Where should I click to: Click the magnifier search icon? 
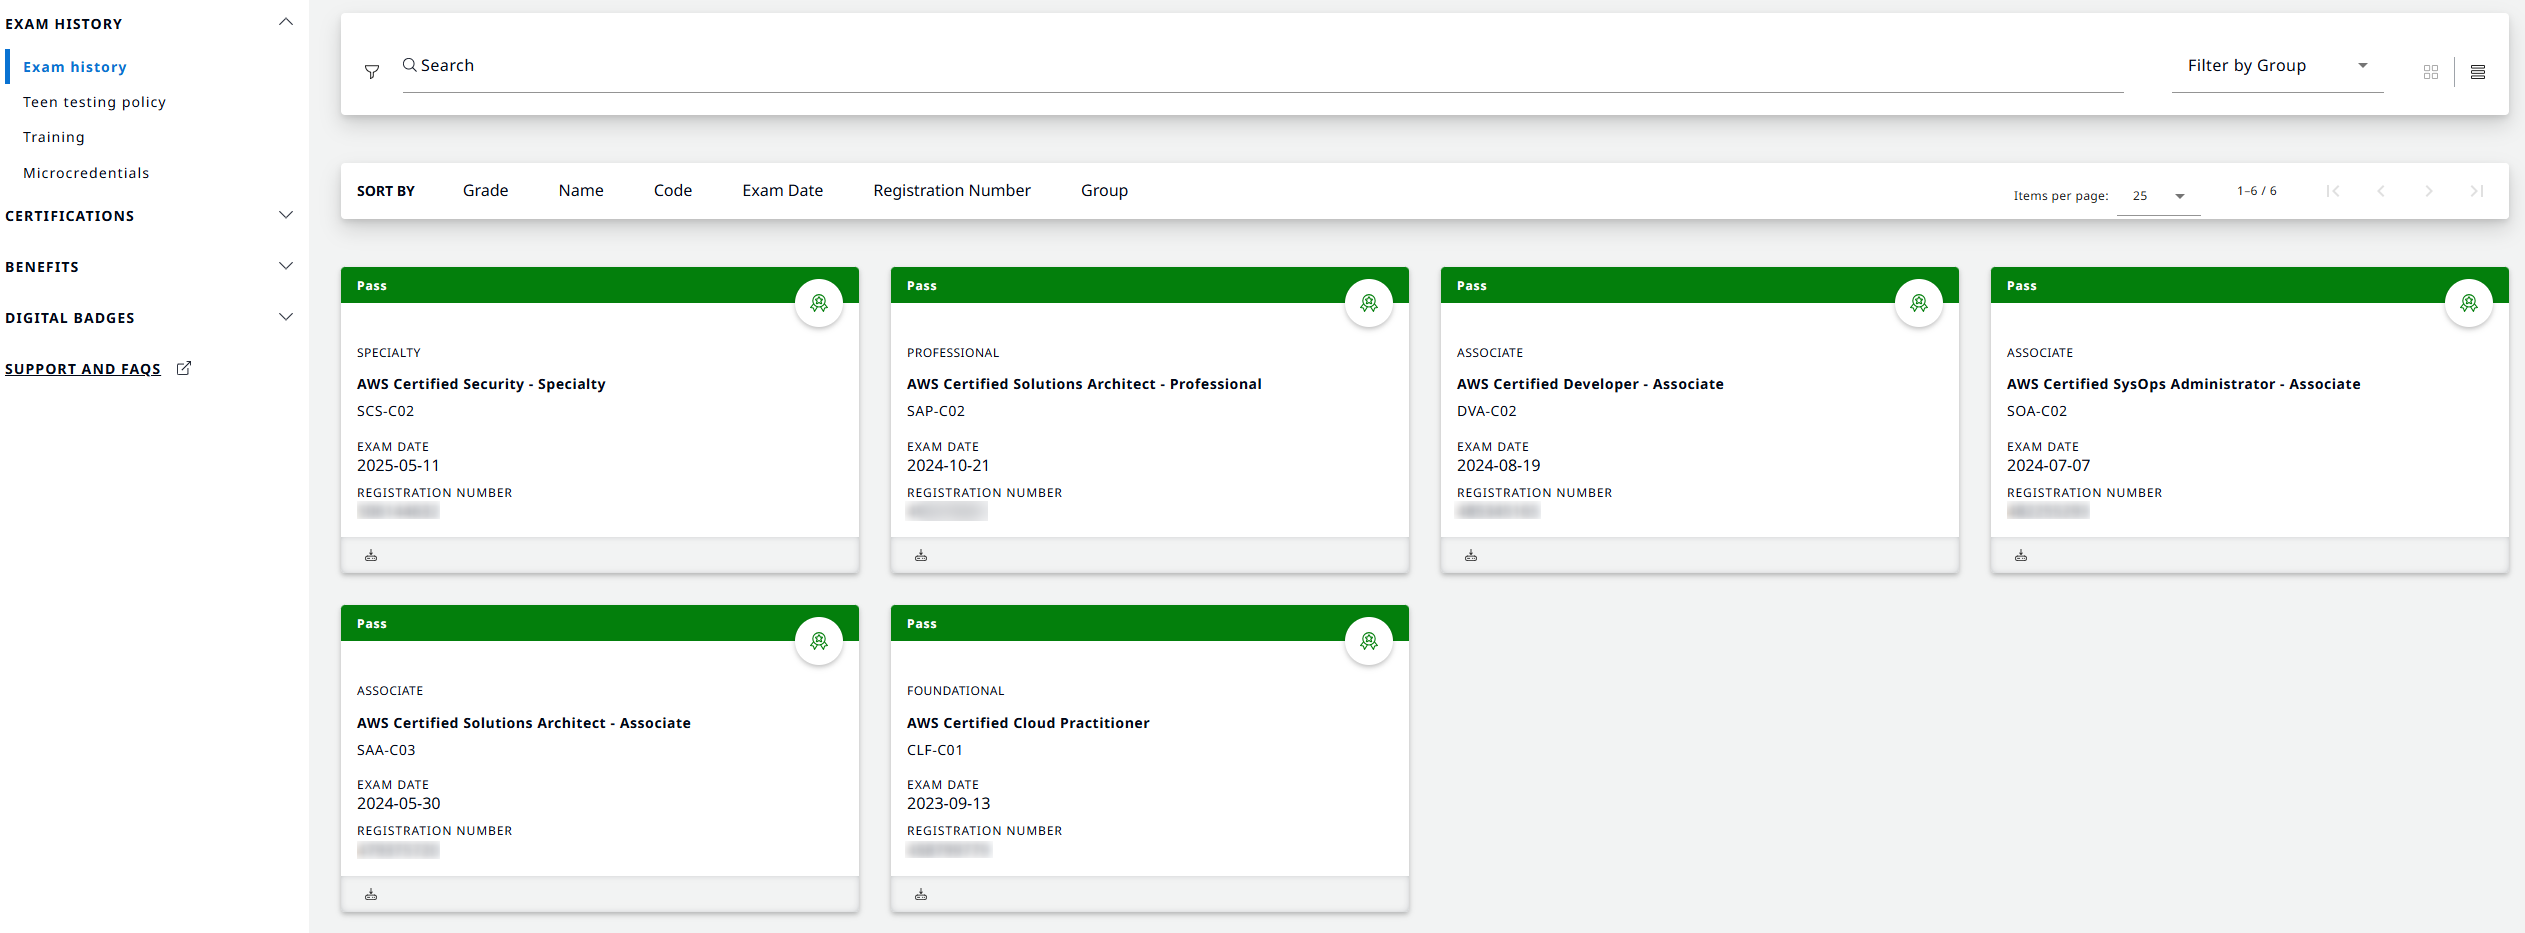pyautogui.click(x=410, y=65)
